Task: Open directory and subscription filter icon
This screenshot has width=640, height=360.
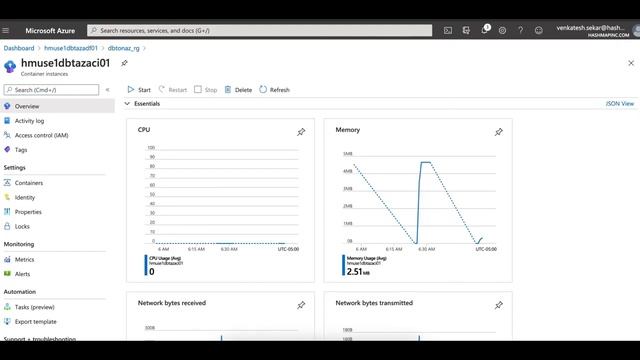Action: coord(466,31)
